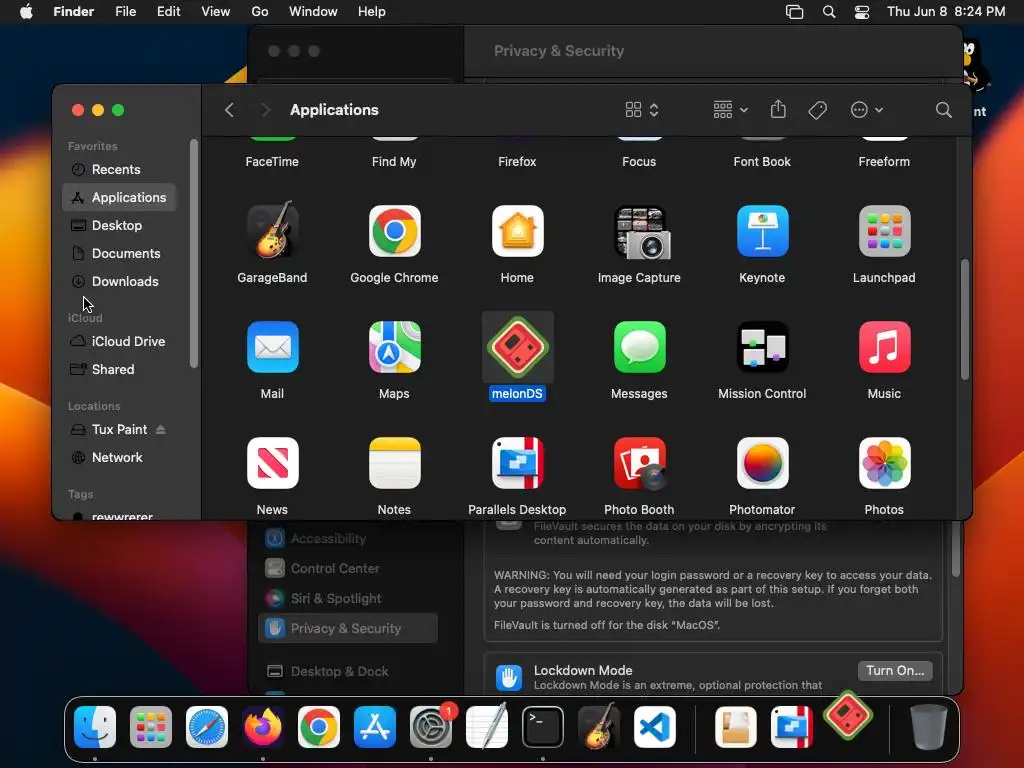Open the Go menu
The image size is (1024, 768).
coord(259,12)
